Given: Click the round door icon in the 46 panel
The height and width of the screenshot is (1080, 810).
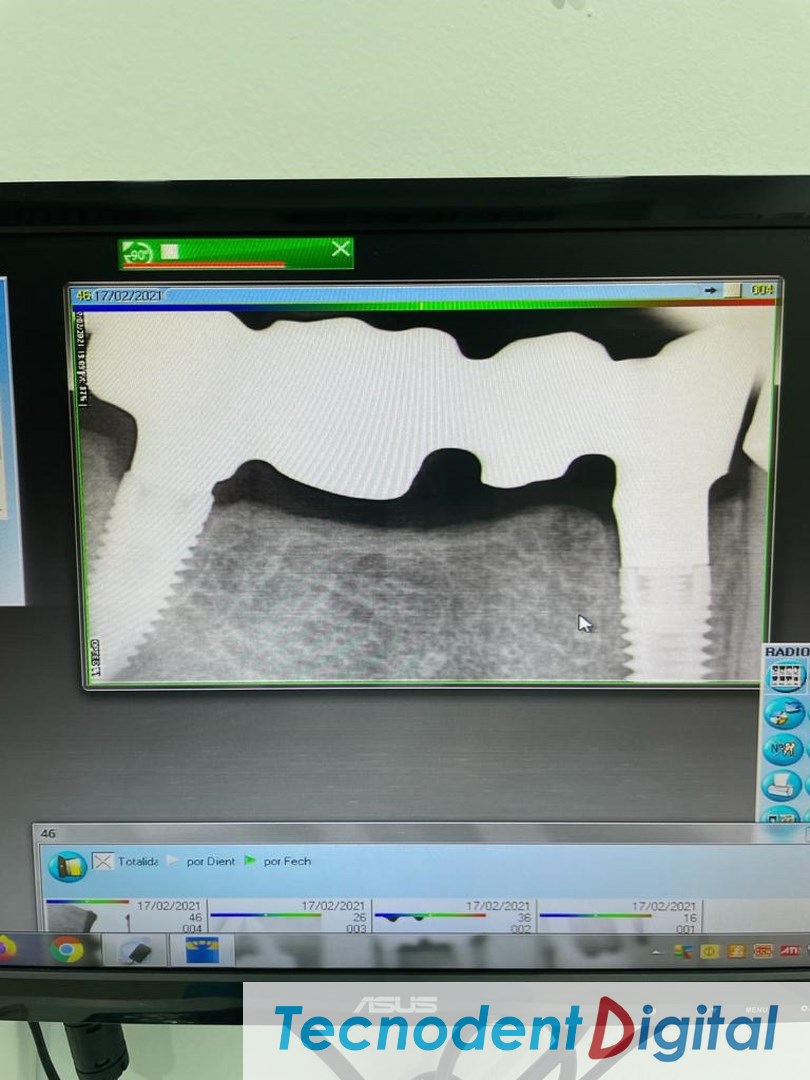Looking at the screenshot, I should tap(68, 866).
